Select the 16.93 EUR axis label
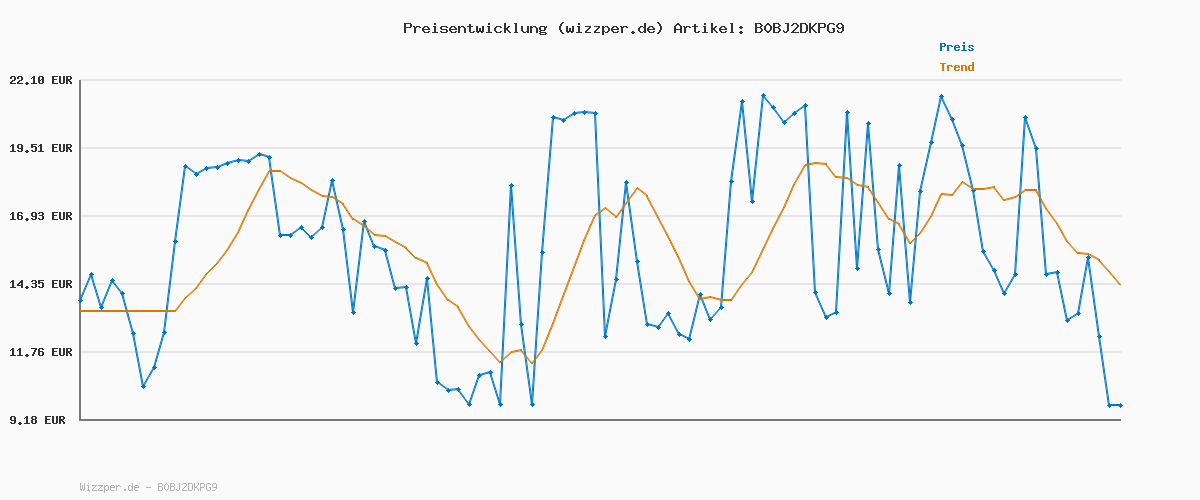The image size is (1200, 500). pyautogui.click(x=41, y=216)
